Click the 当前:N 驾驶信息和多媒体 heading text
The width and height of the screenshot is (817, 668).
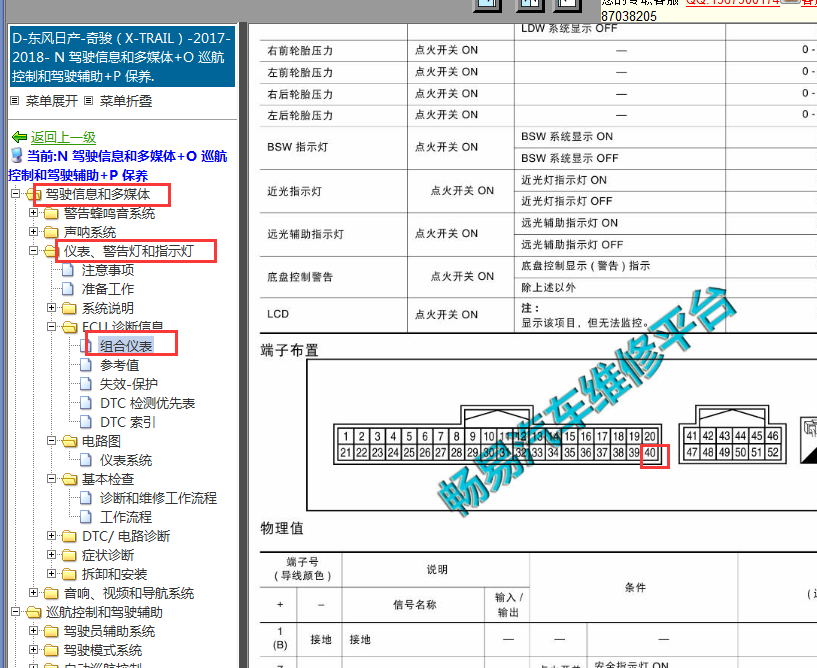tap(119, 165)
